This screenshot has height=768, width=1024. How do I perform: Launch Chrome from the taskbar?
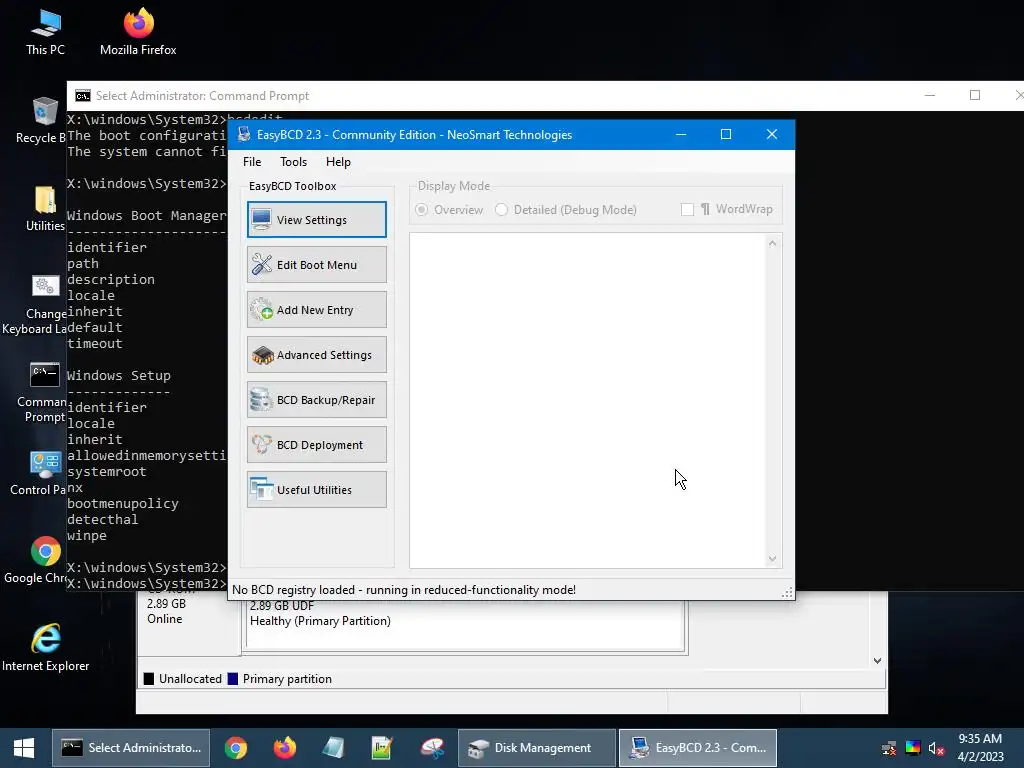(236, 748)
